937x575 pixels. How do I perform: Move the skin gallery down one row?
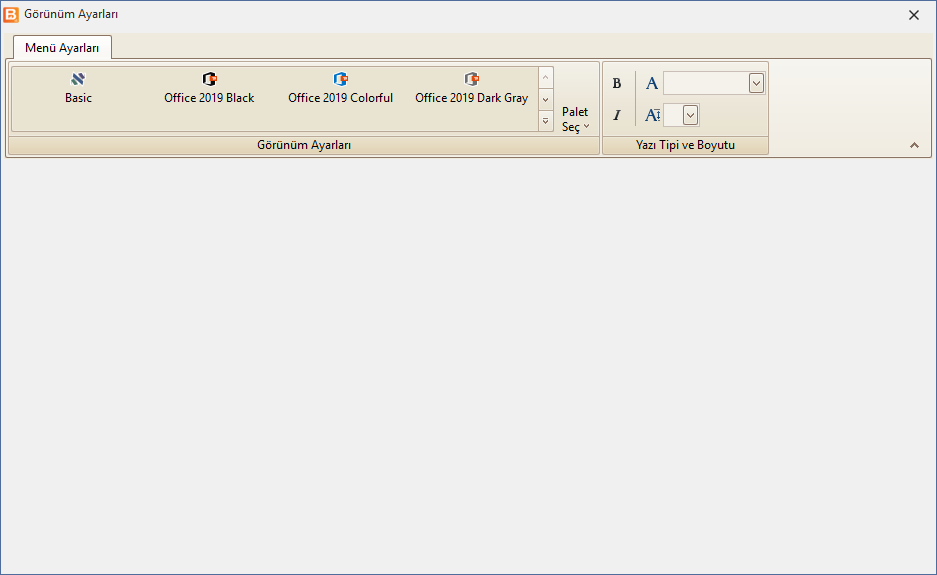[545, 99]
